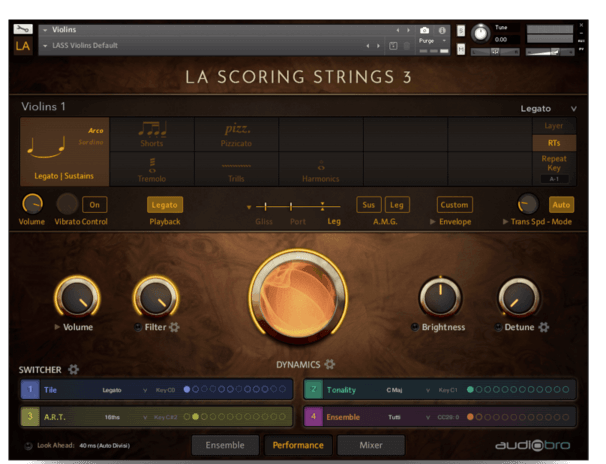Image resolution: width=606 pixels, height=464 pixels.
Task: Switch to the Performance tab
Action: pos(298,445)
